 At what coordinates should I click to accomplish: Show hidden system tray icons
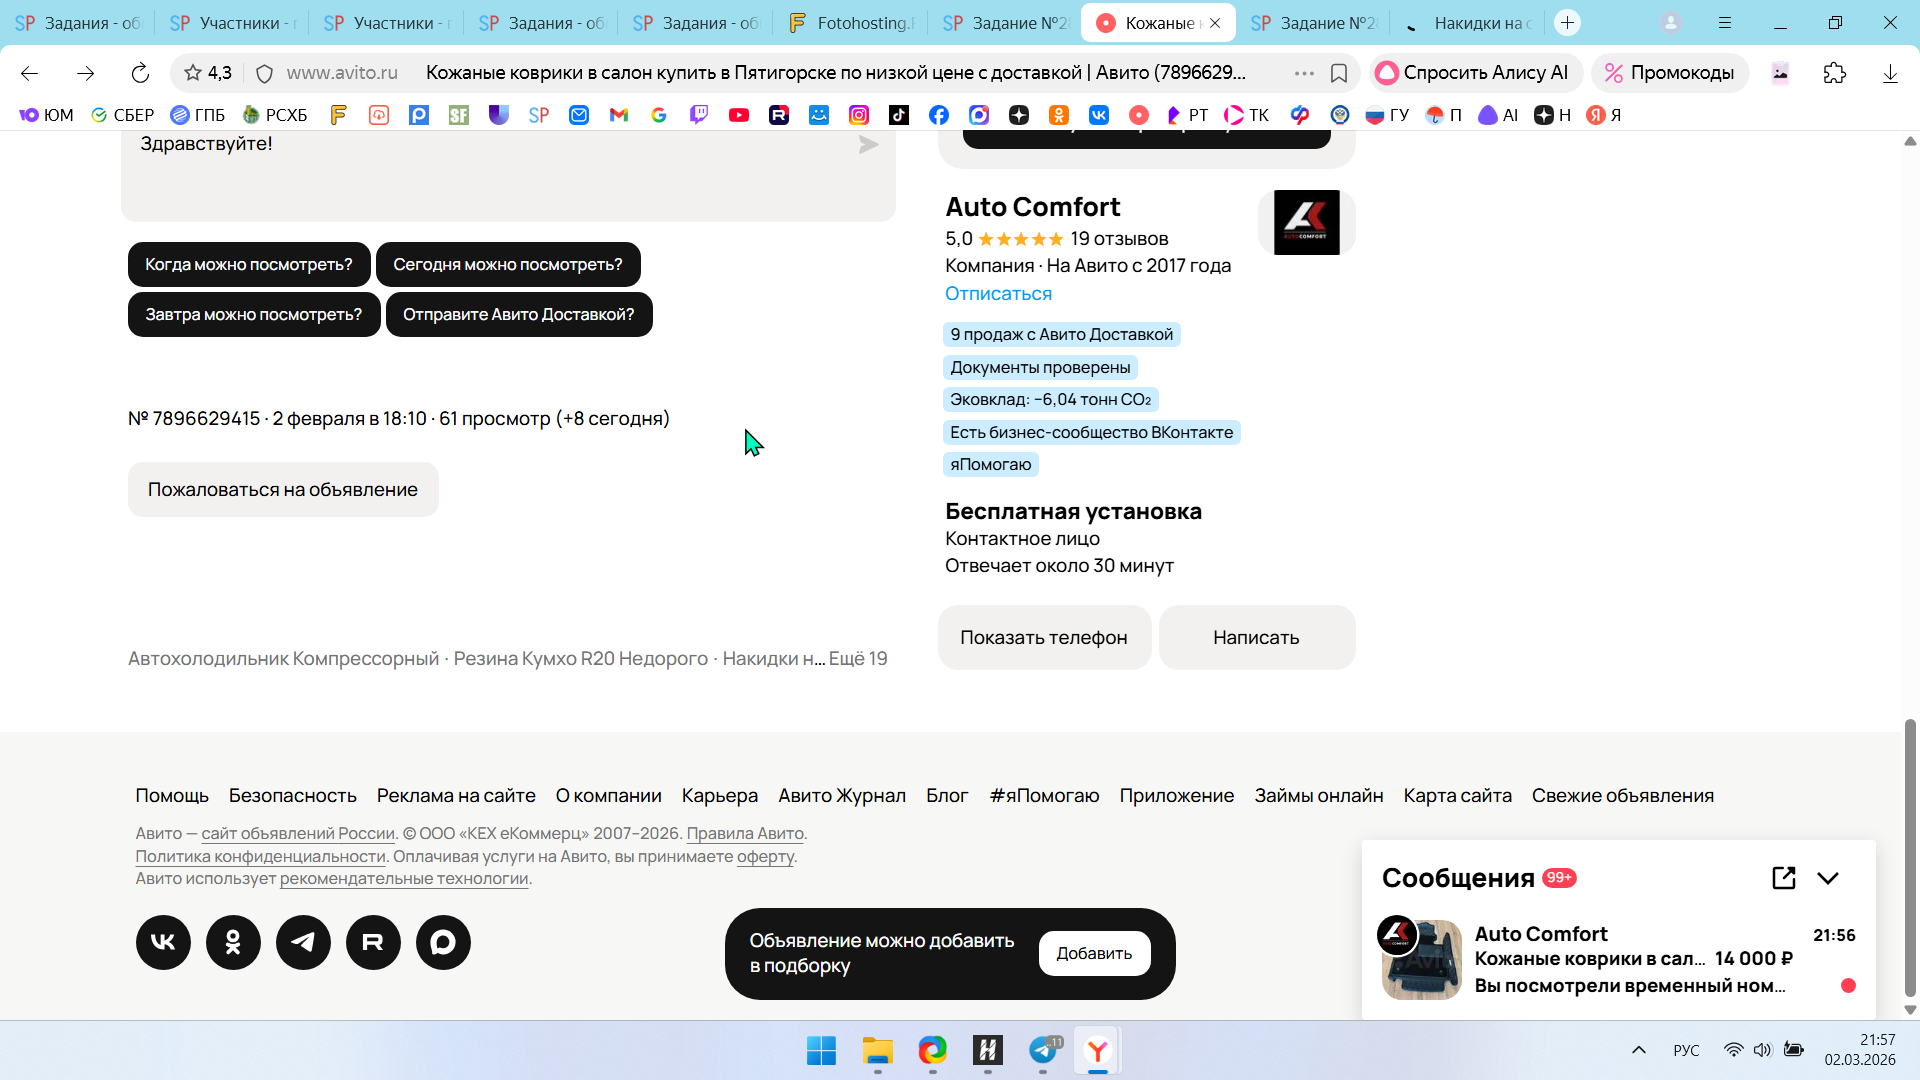(x=1638, y=1050)
